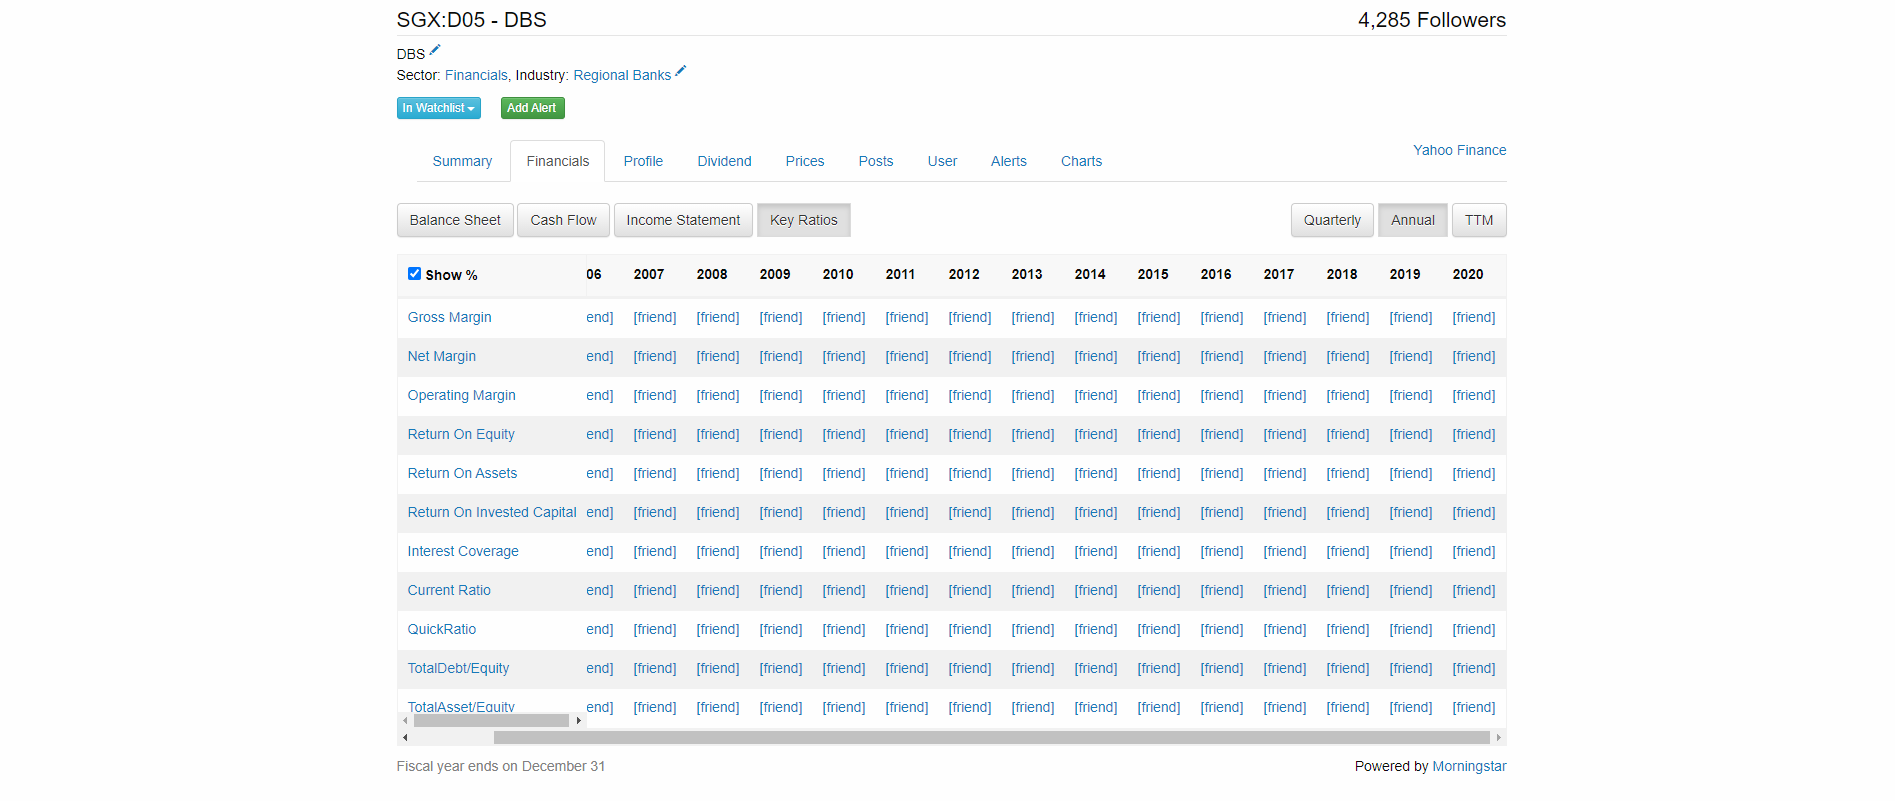Viewport: 1895px width, 801px height.
Task: Edit the sector and industry pencil icon
Action: [681, 71]
